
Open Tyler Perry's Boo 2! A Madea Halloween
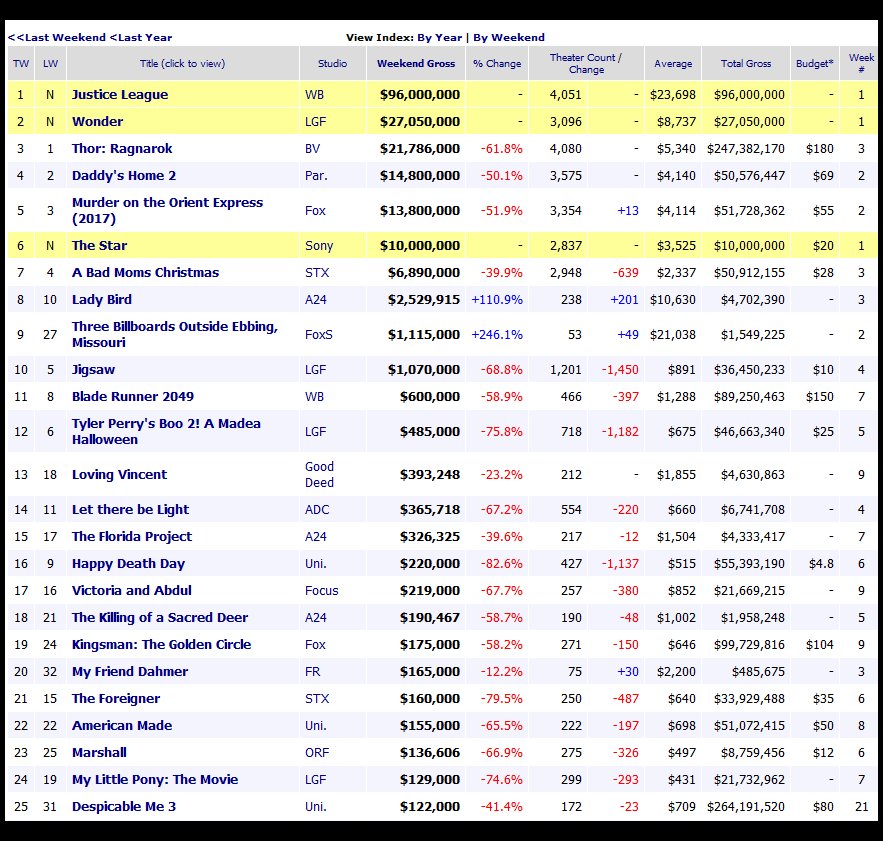pyautogui.click(x=166, y=431)
